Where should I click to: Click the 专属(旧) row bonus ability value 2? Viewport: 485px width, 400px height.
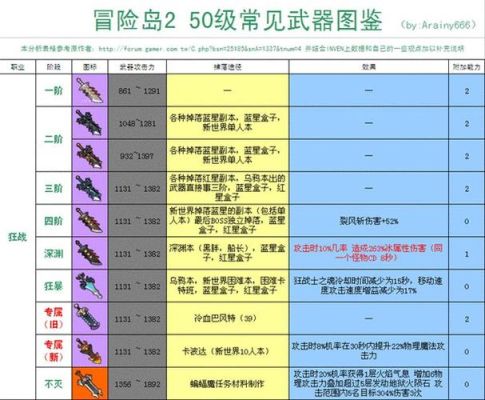click(x=467, y=319)
